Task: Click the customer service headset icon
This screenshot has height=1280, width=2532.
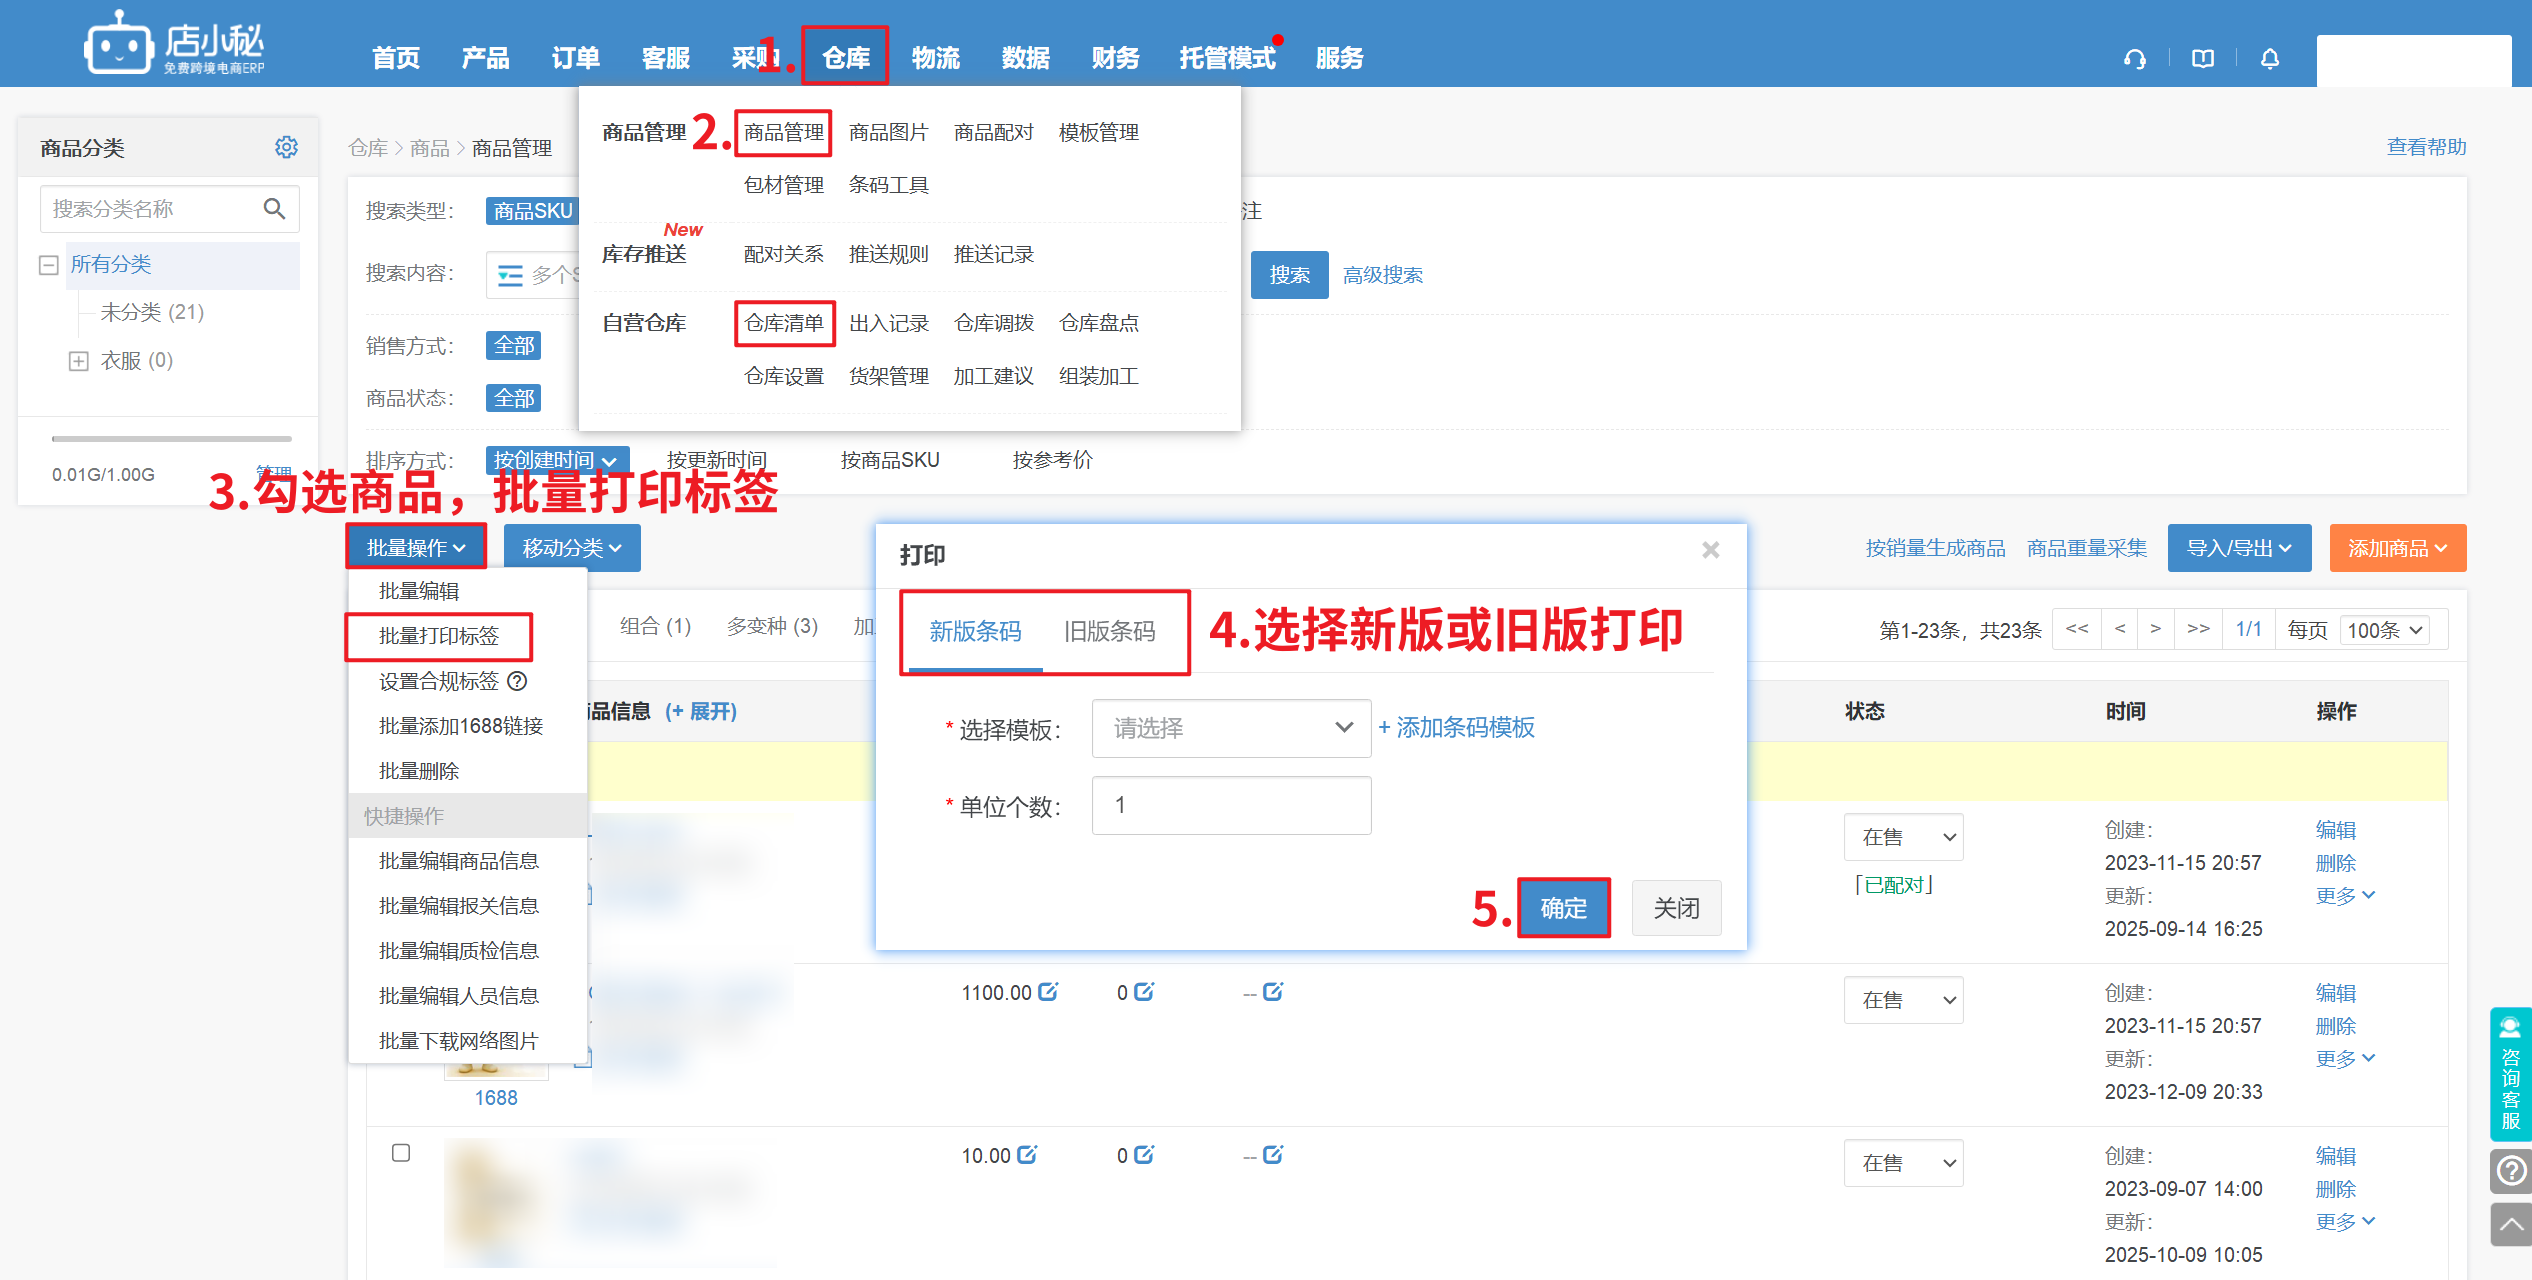Action: pos(2135,60)
